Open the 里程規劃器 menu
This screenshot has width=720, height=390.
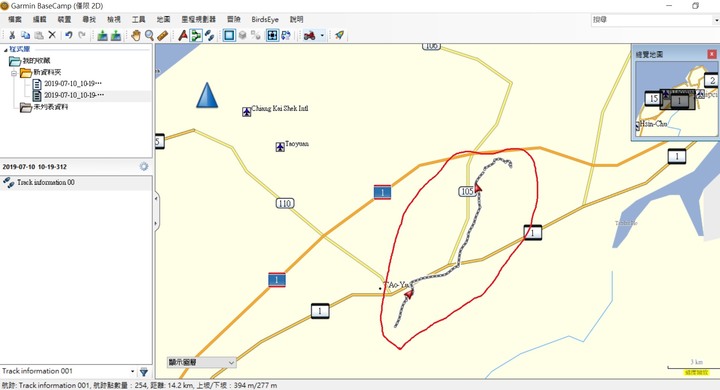coord(199,19)
